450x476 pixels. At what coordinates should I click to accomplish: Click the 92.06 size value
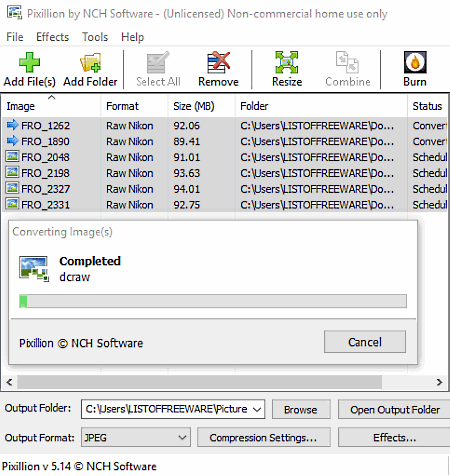point(186,126)
